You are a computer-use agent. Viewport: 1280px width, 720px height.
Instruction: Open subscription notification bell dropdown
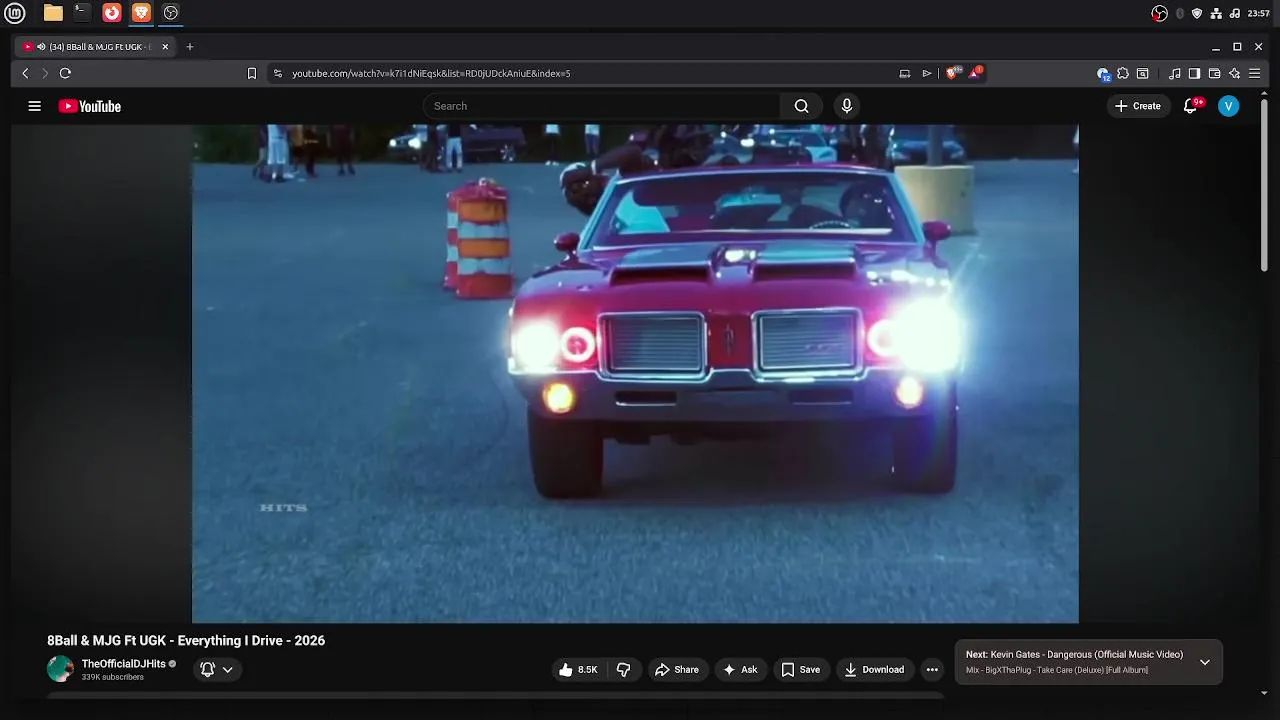[x=217, y=670]
